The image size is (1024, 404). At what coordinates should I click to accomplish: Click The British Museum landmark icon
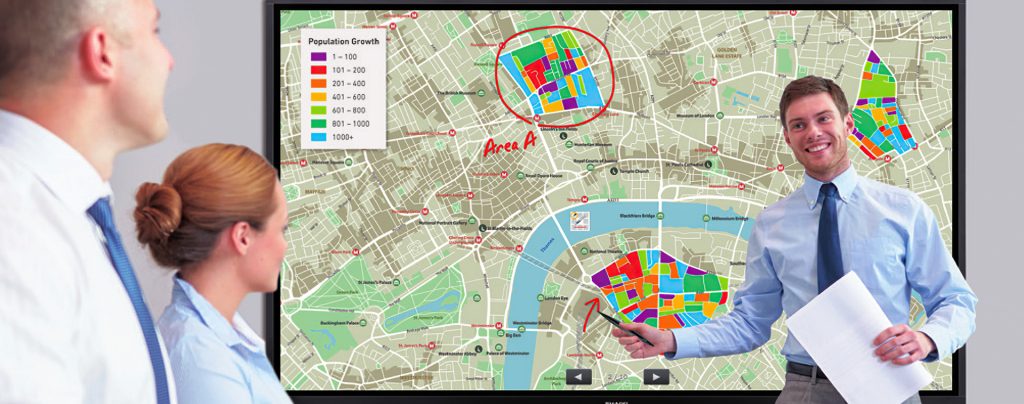click(x=481, y=93)
